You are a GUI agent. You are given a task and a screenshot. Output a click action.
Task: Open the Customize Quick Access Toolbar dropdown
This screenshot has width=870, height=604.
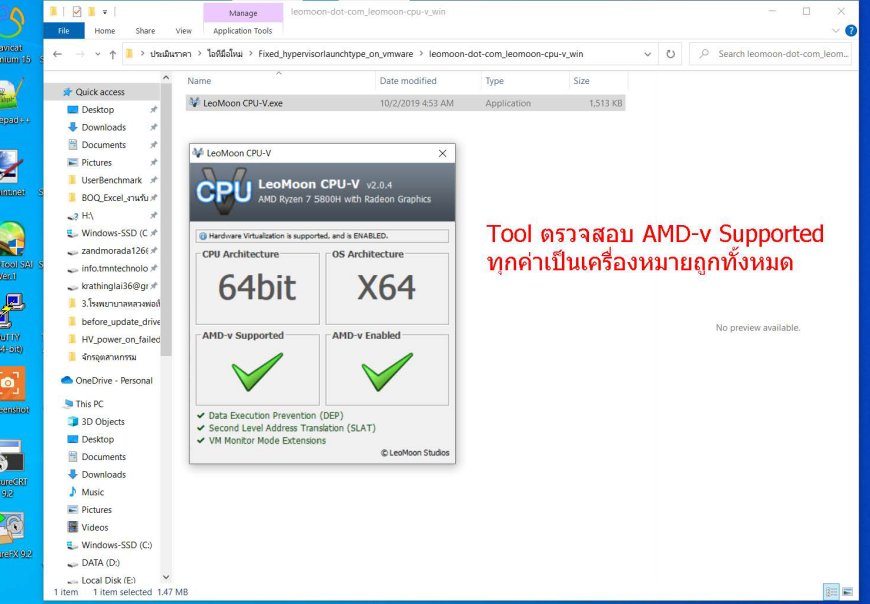pyautogui.click(x=104, y=12)
